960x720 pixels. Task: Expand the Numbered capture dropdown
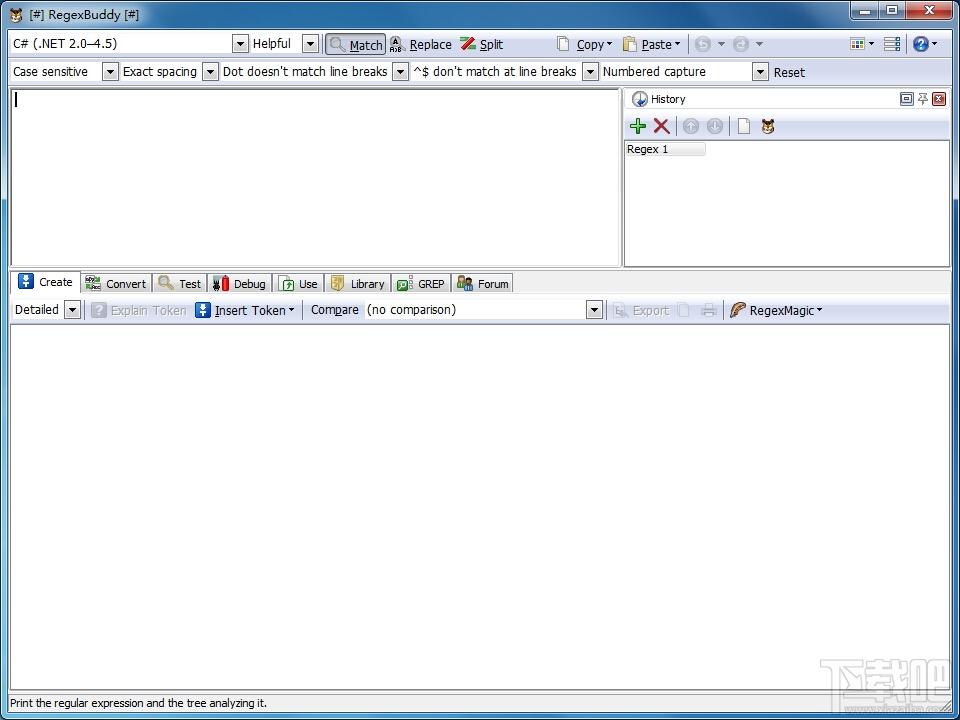pos(760,72)
